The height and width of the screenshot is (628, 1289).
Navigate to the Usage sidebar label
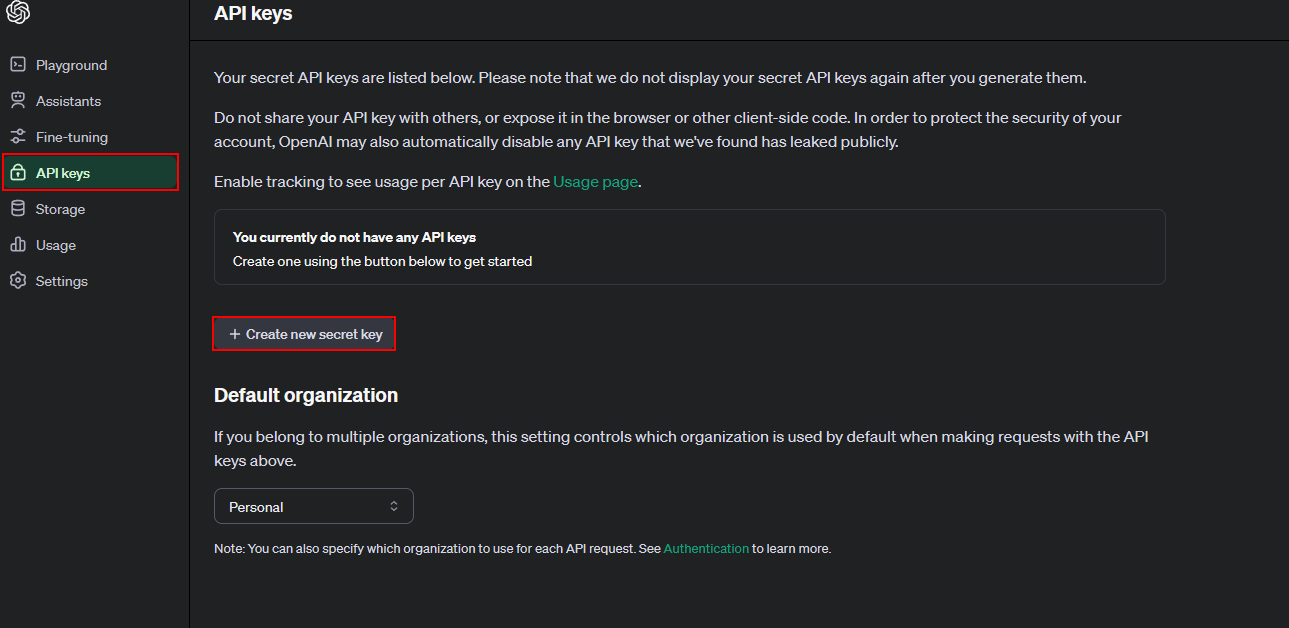pos(56,245)
